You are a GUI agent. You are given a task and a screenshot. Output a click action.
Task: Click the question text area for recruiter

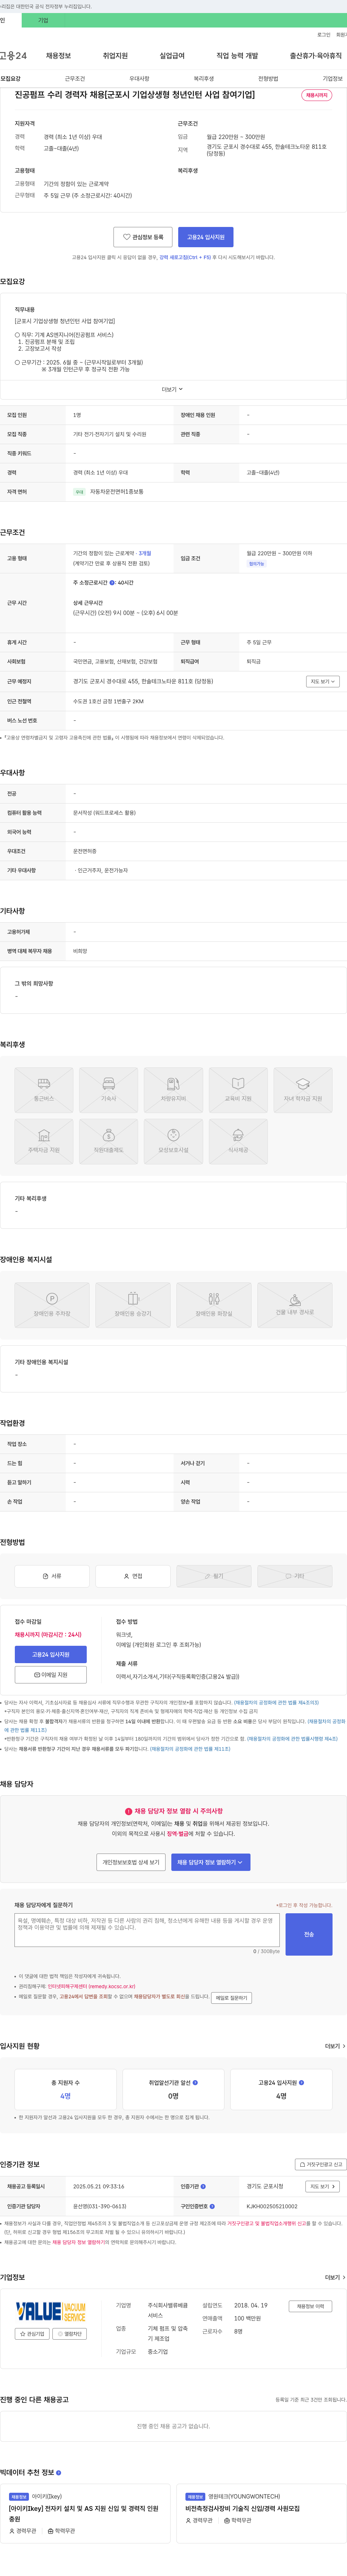pyautogui.click(x=147, y=1930)
